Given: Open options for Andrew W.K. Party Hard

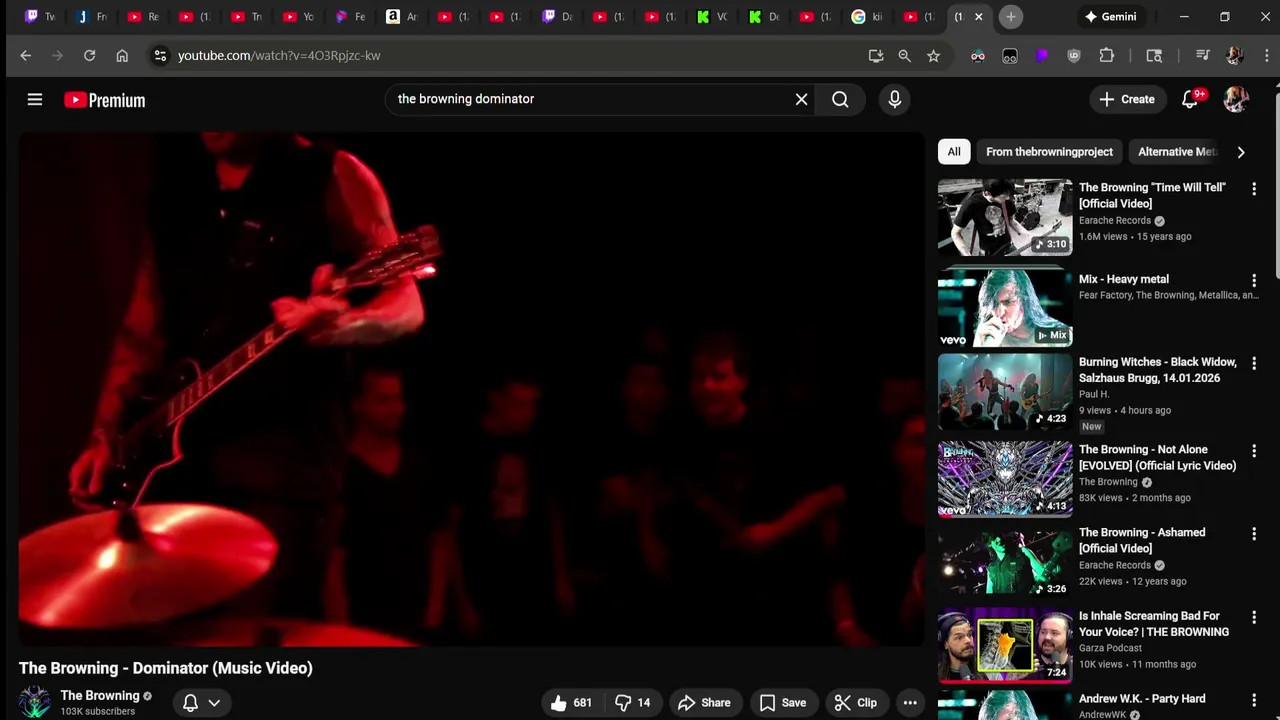Looking at the screenshot, I should (x=1254, y=701).
